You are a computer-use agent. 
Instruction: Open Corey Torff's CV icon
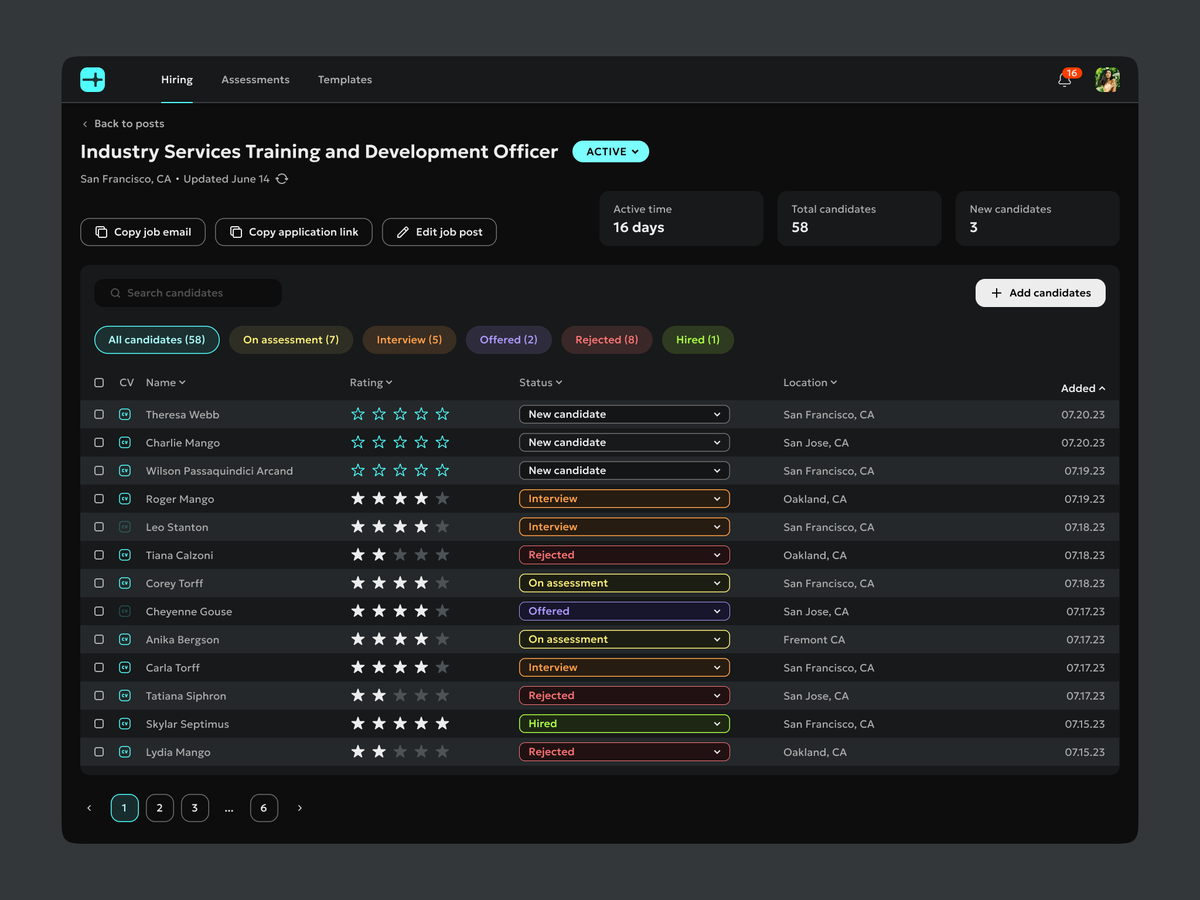(x=125, y=583)
